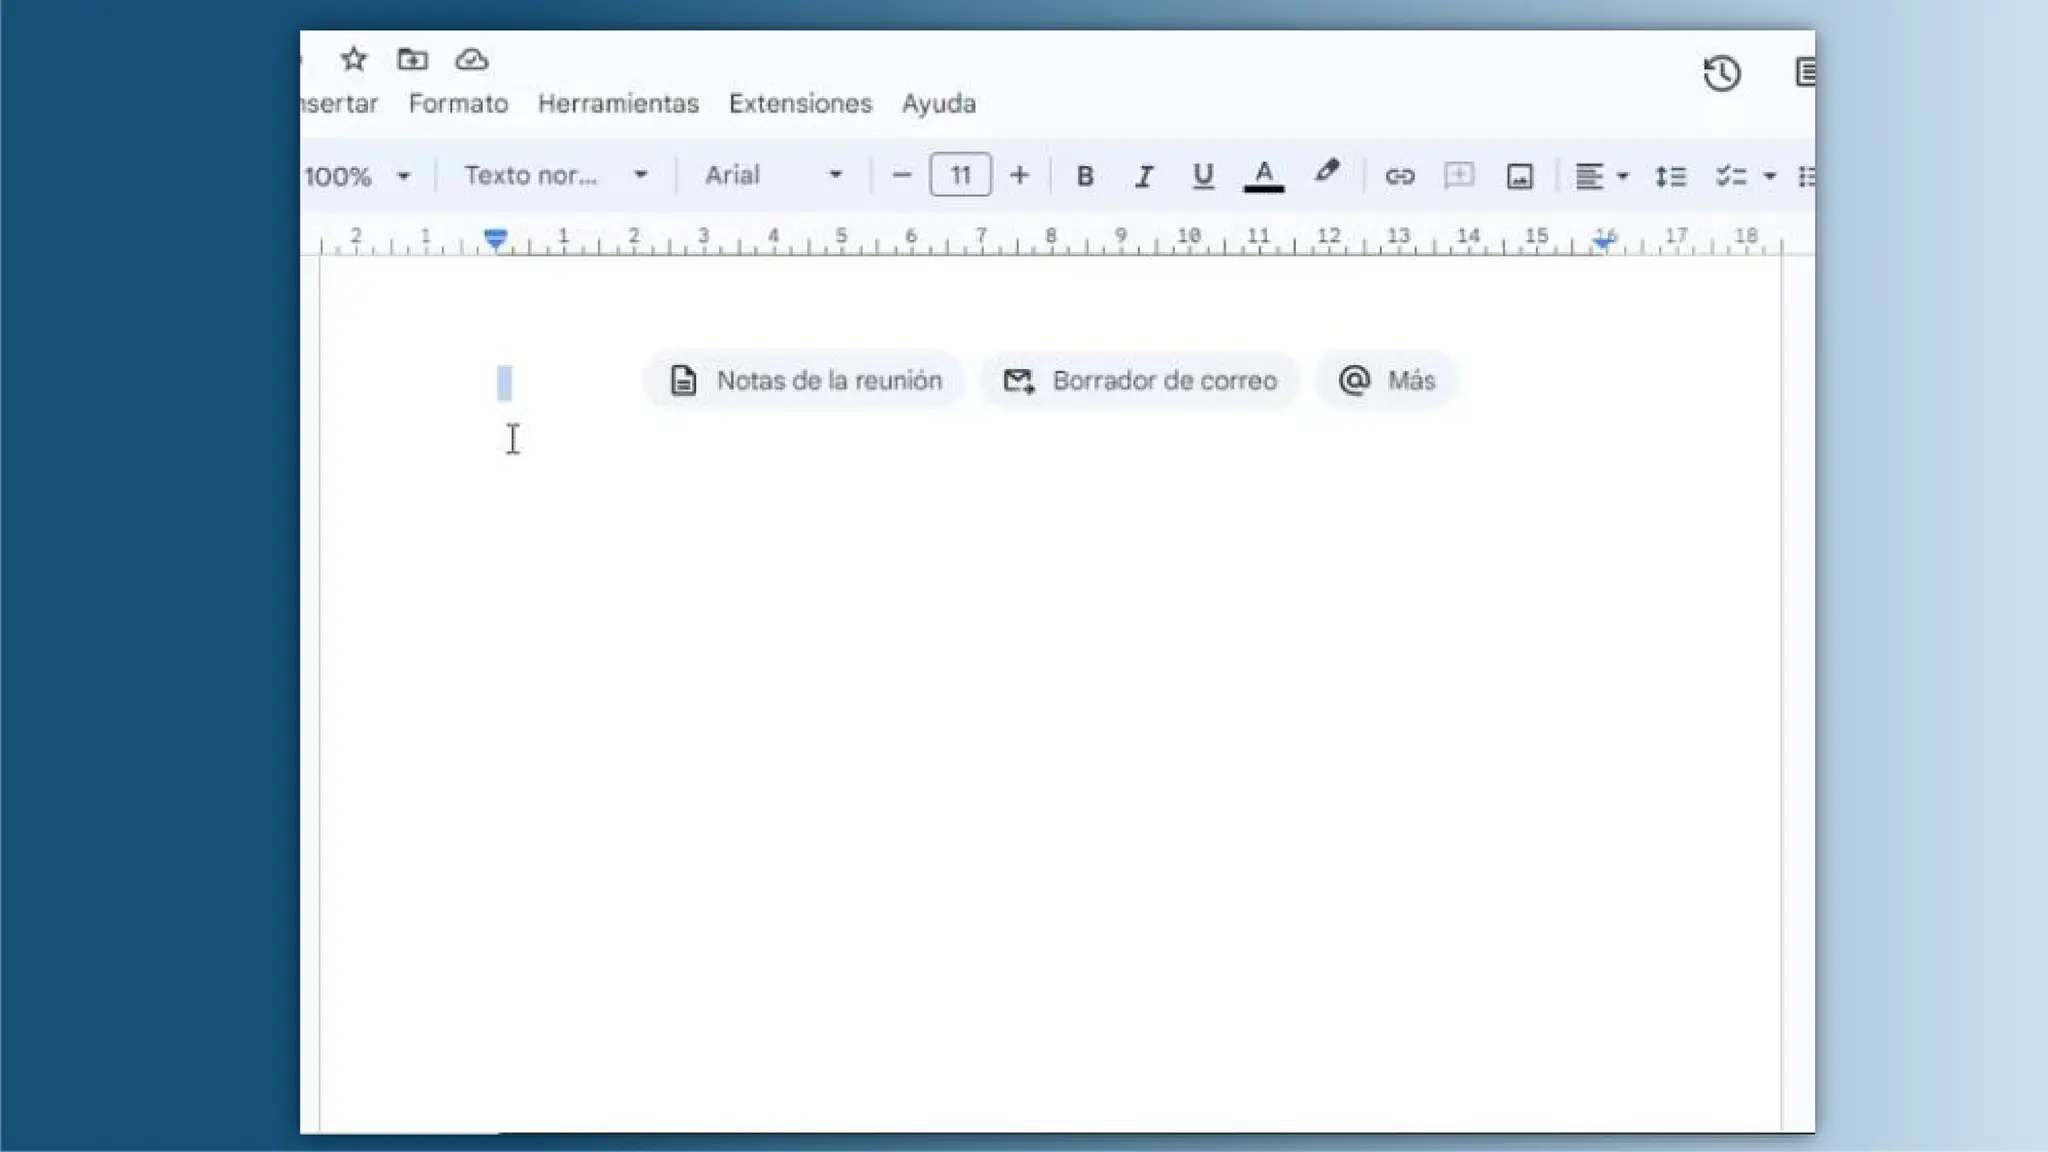Insert an image from toolbar
The height and width of the screenshot is (1152, 2048).
click(x=1519, y=177)
